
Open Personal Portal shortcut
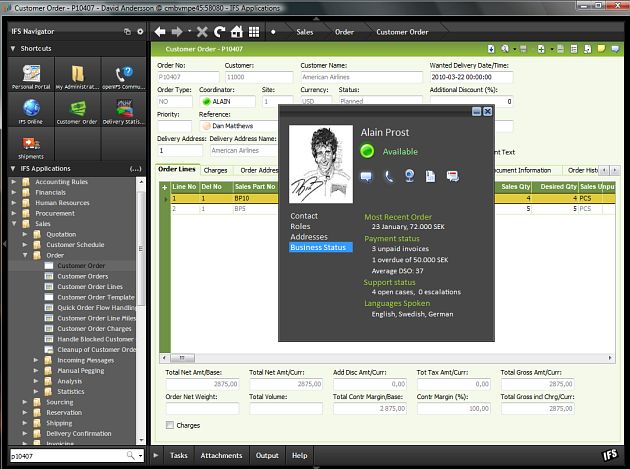[31, 76]
